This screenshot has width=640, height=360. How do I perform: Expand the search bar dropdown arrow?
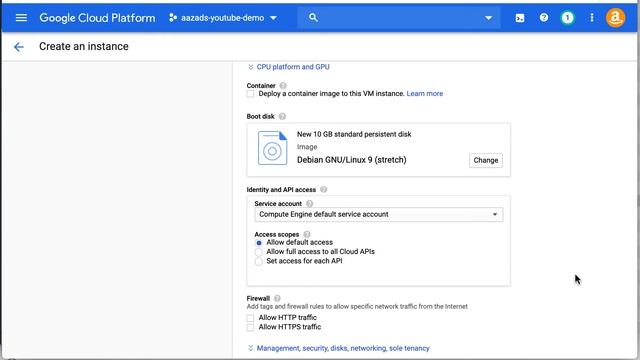click(488, 18)
